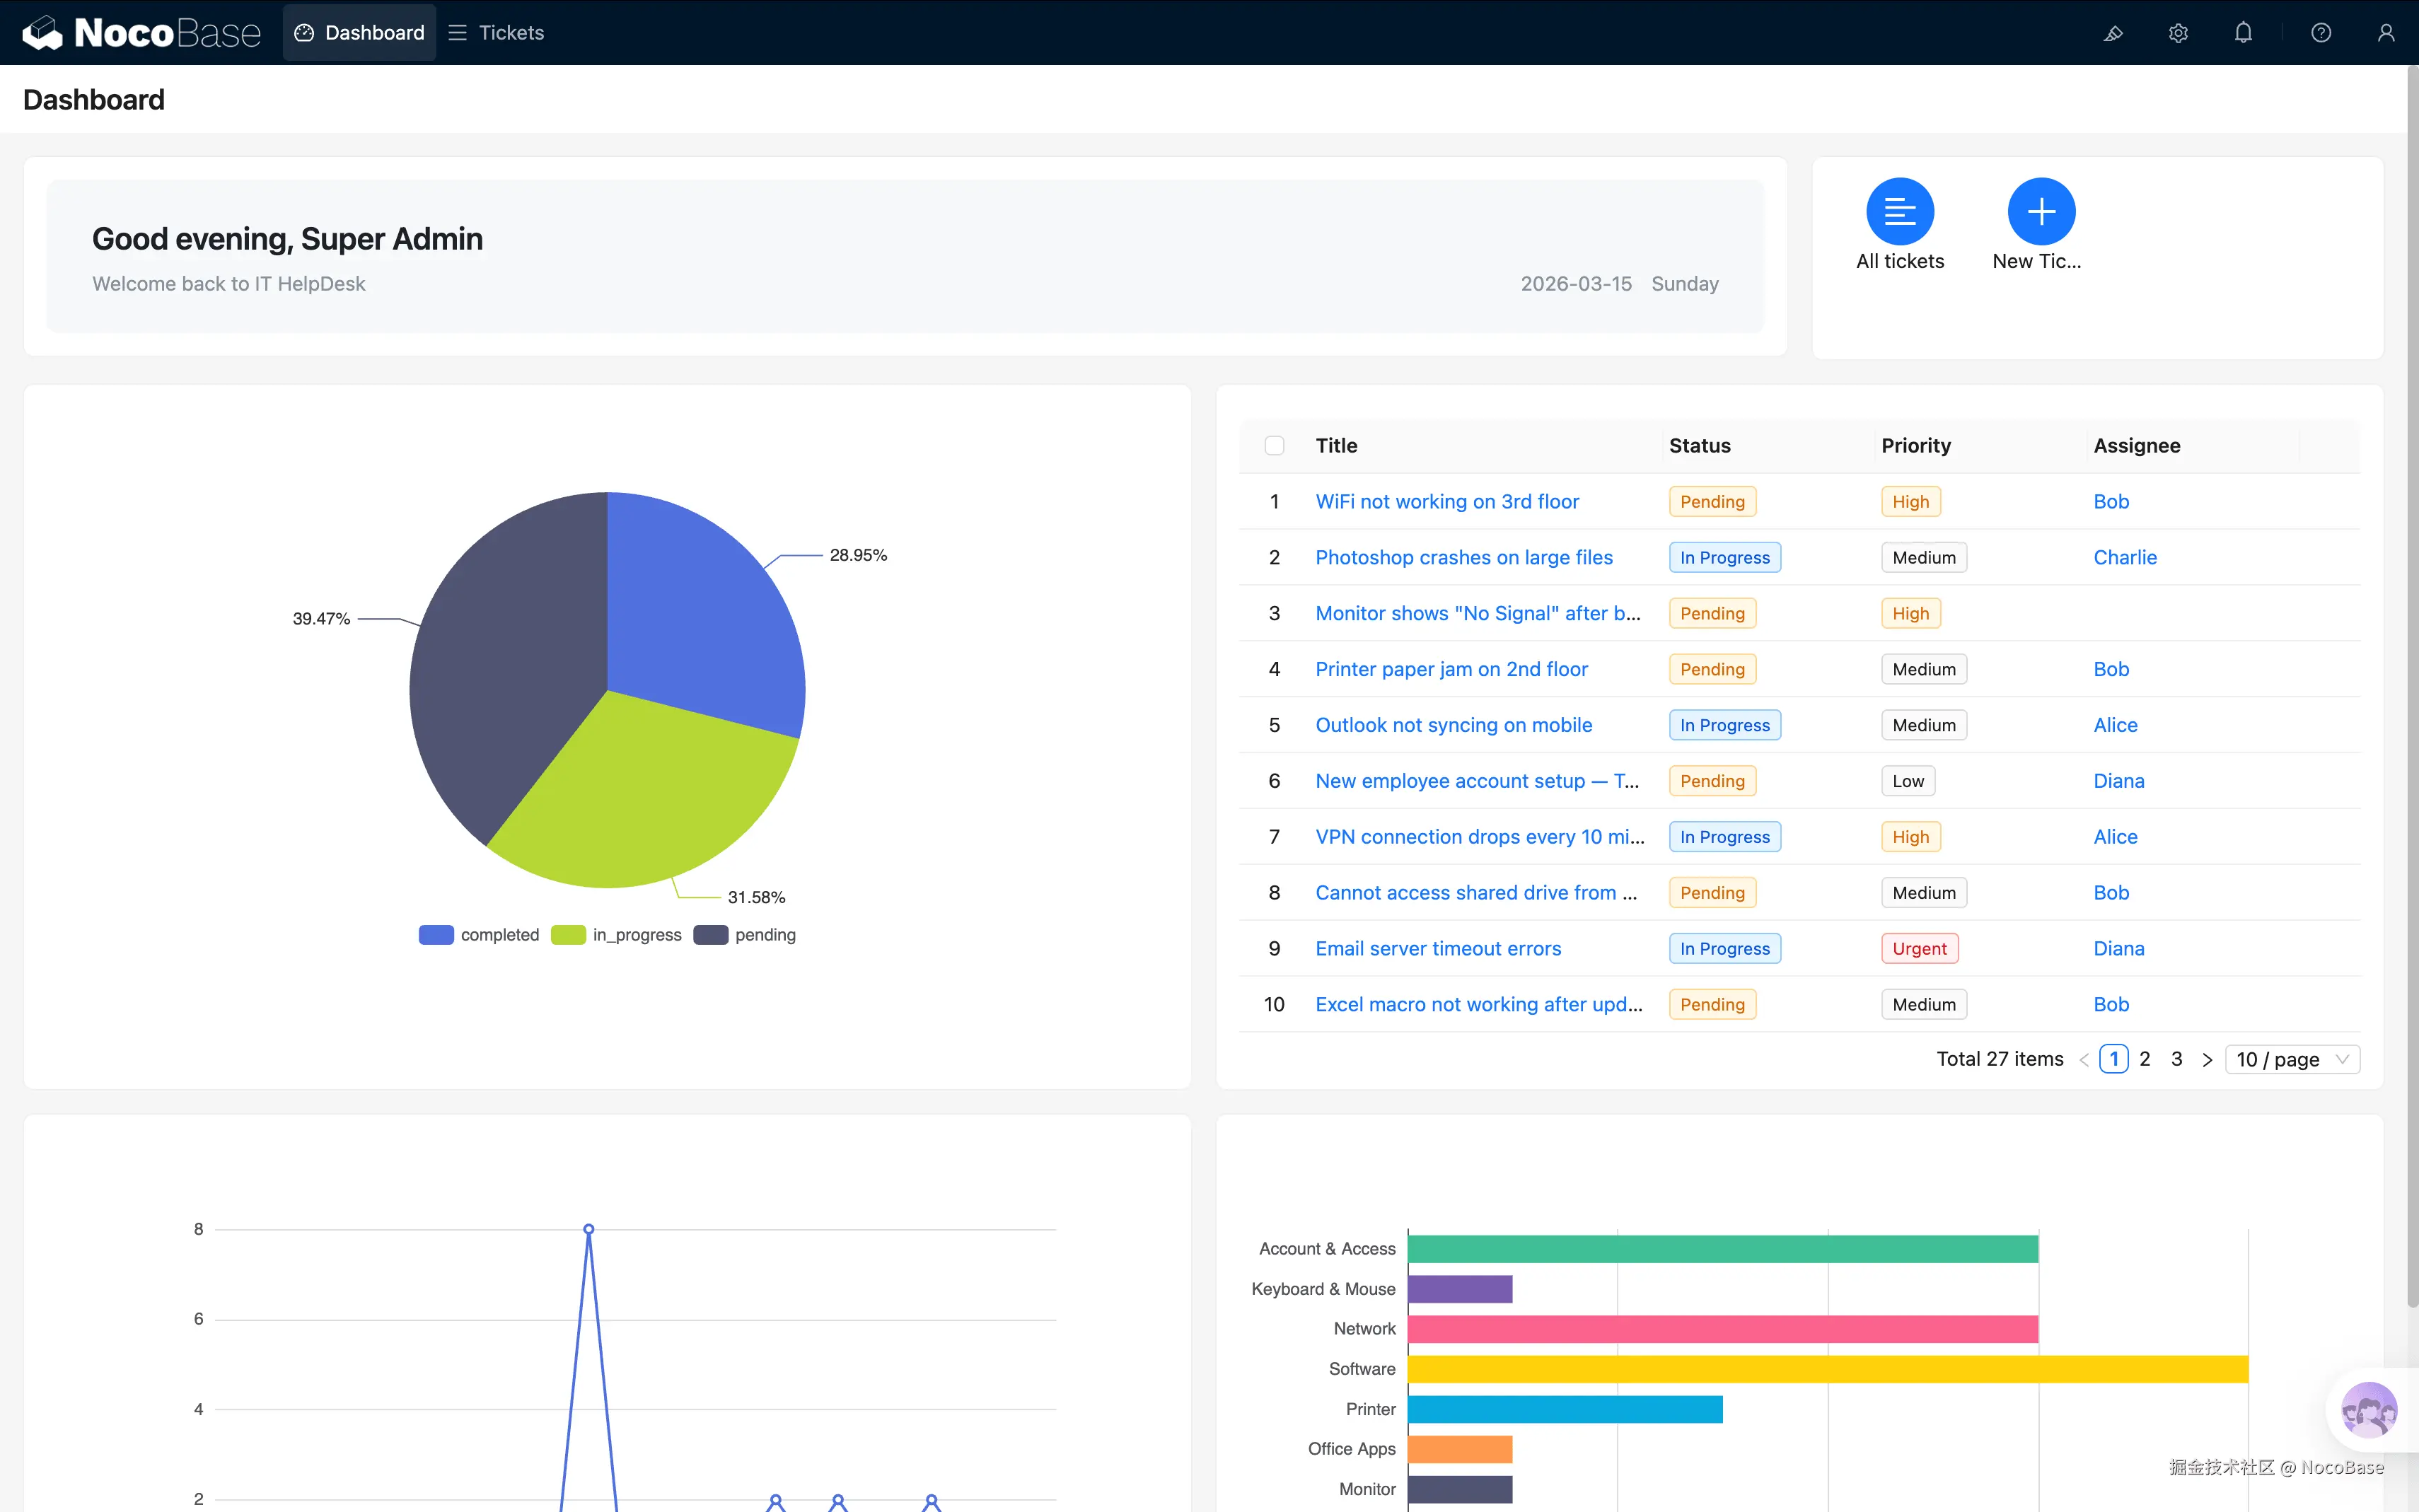The image size is (2419, 1512).
Task: Click assignee Charlie's link
Action: coord(2125,557)
